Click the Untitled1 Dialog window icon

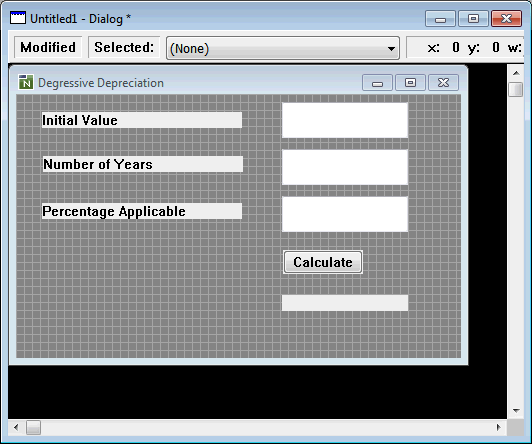coord(18,18)
